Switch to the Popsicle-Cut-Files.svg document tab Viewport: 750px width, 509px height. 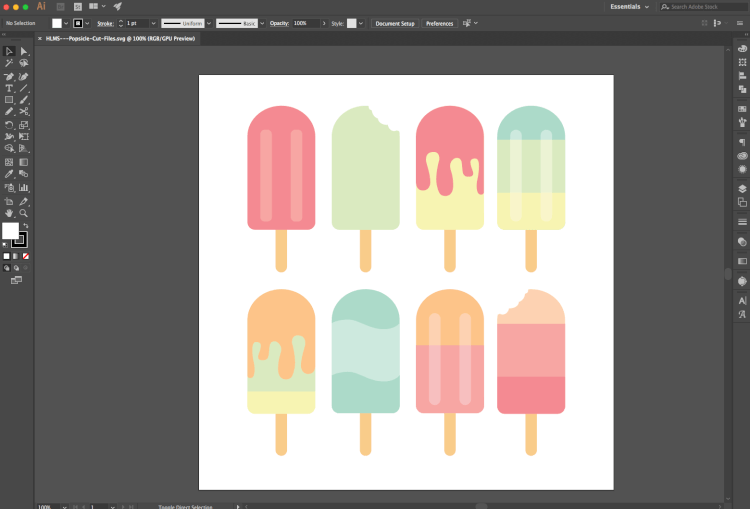120,38
